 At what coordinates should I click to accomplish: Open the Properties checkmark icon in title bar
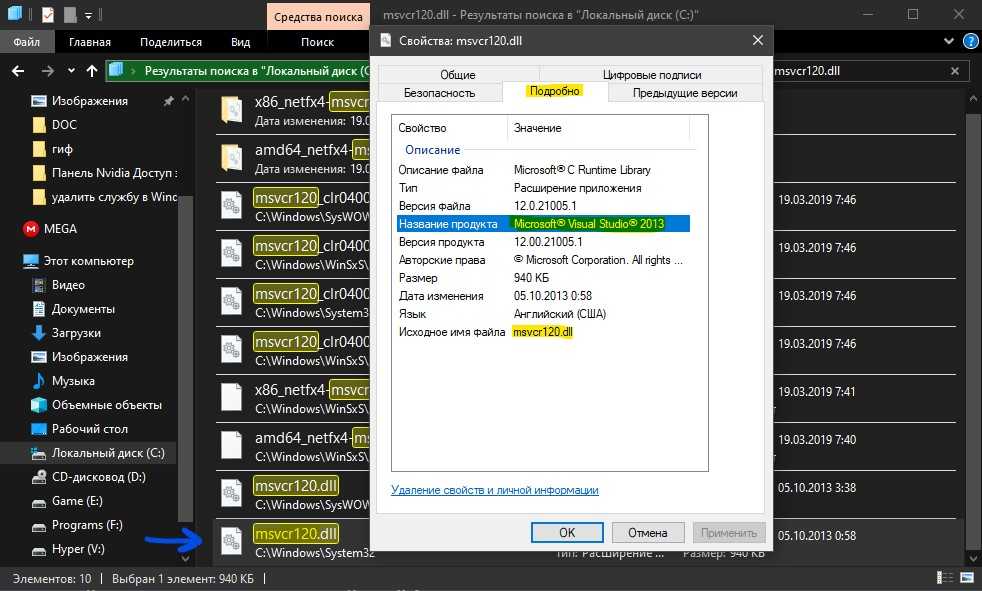pos(47,15)
